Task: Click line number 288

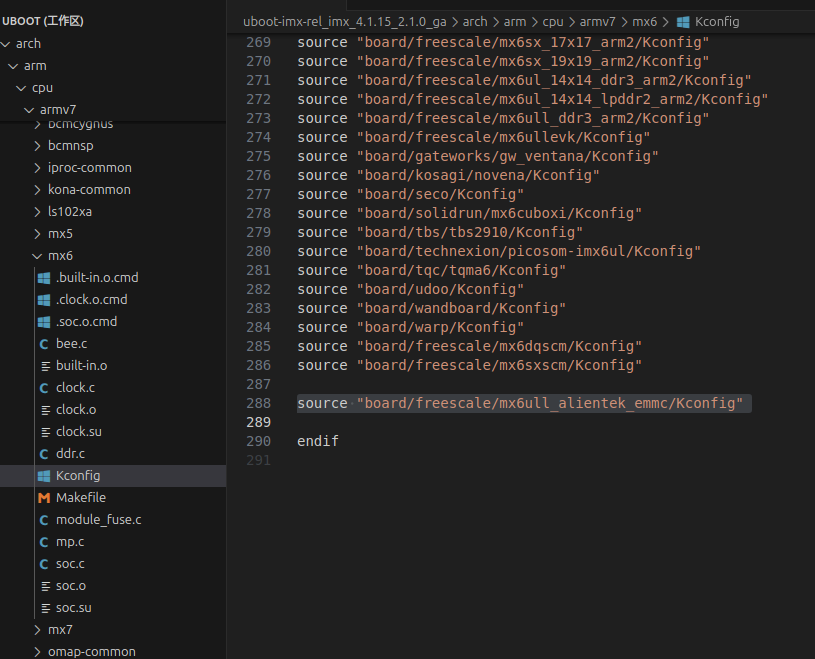Action: coord(258,403)
